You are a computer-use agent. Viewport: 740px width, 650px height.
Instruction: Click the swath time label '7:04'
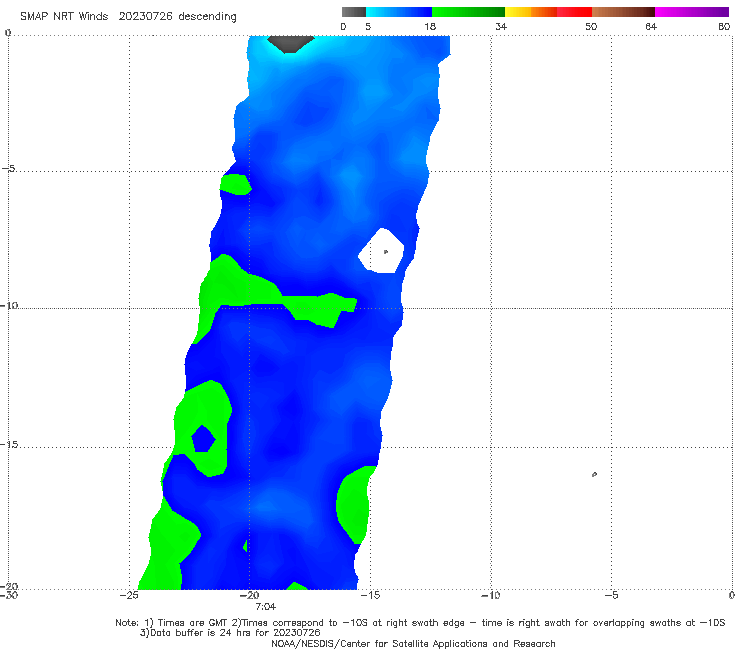click(265, 607)
